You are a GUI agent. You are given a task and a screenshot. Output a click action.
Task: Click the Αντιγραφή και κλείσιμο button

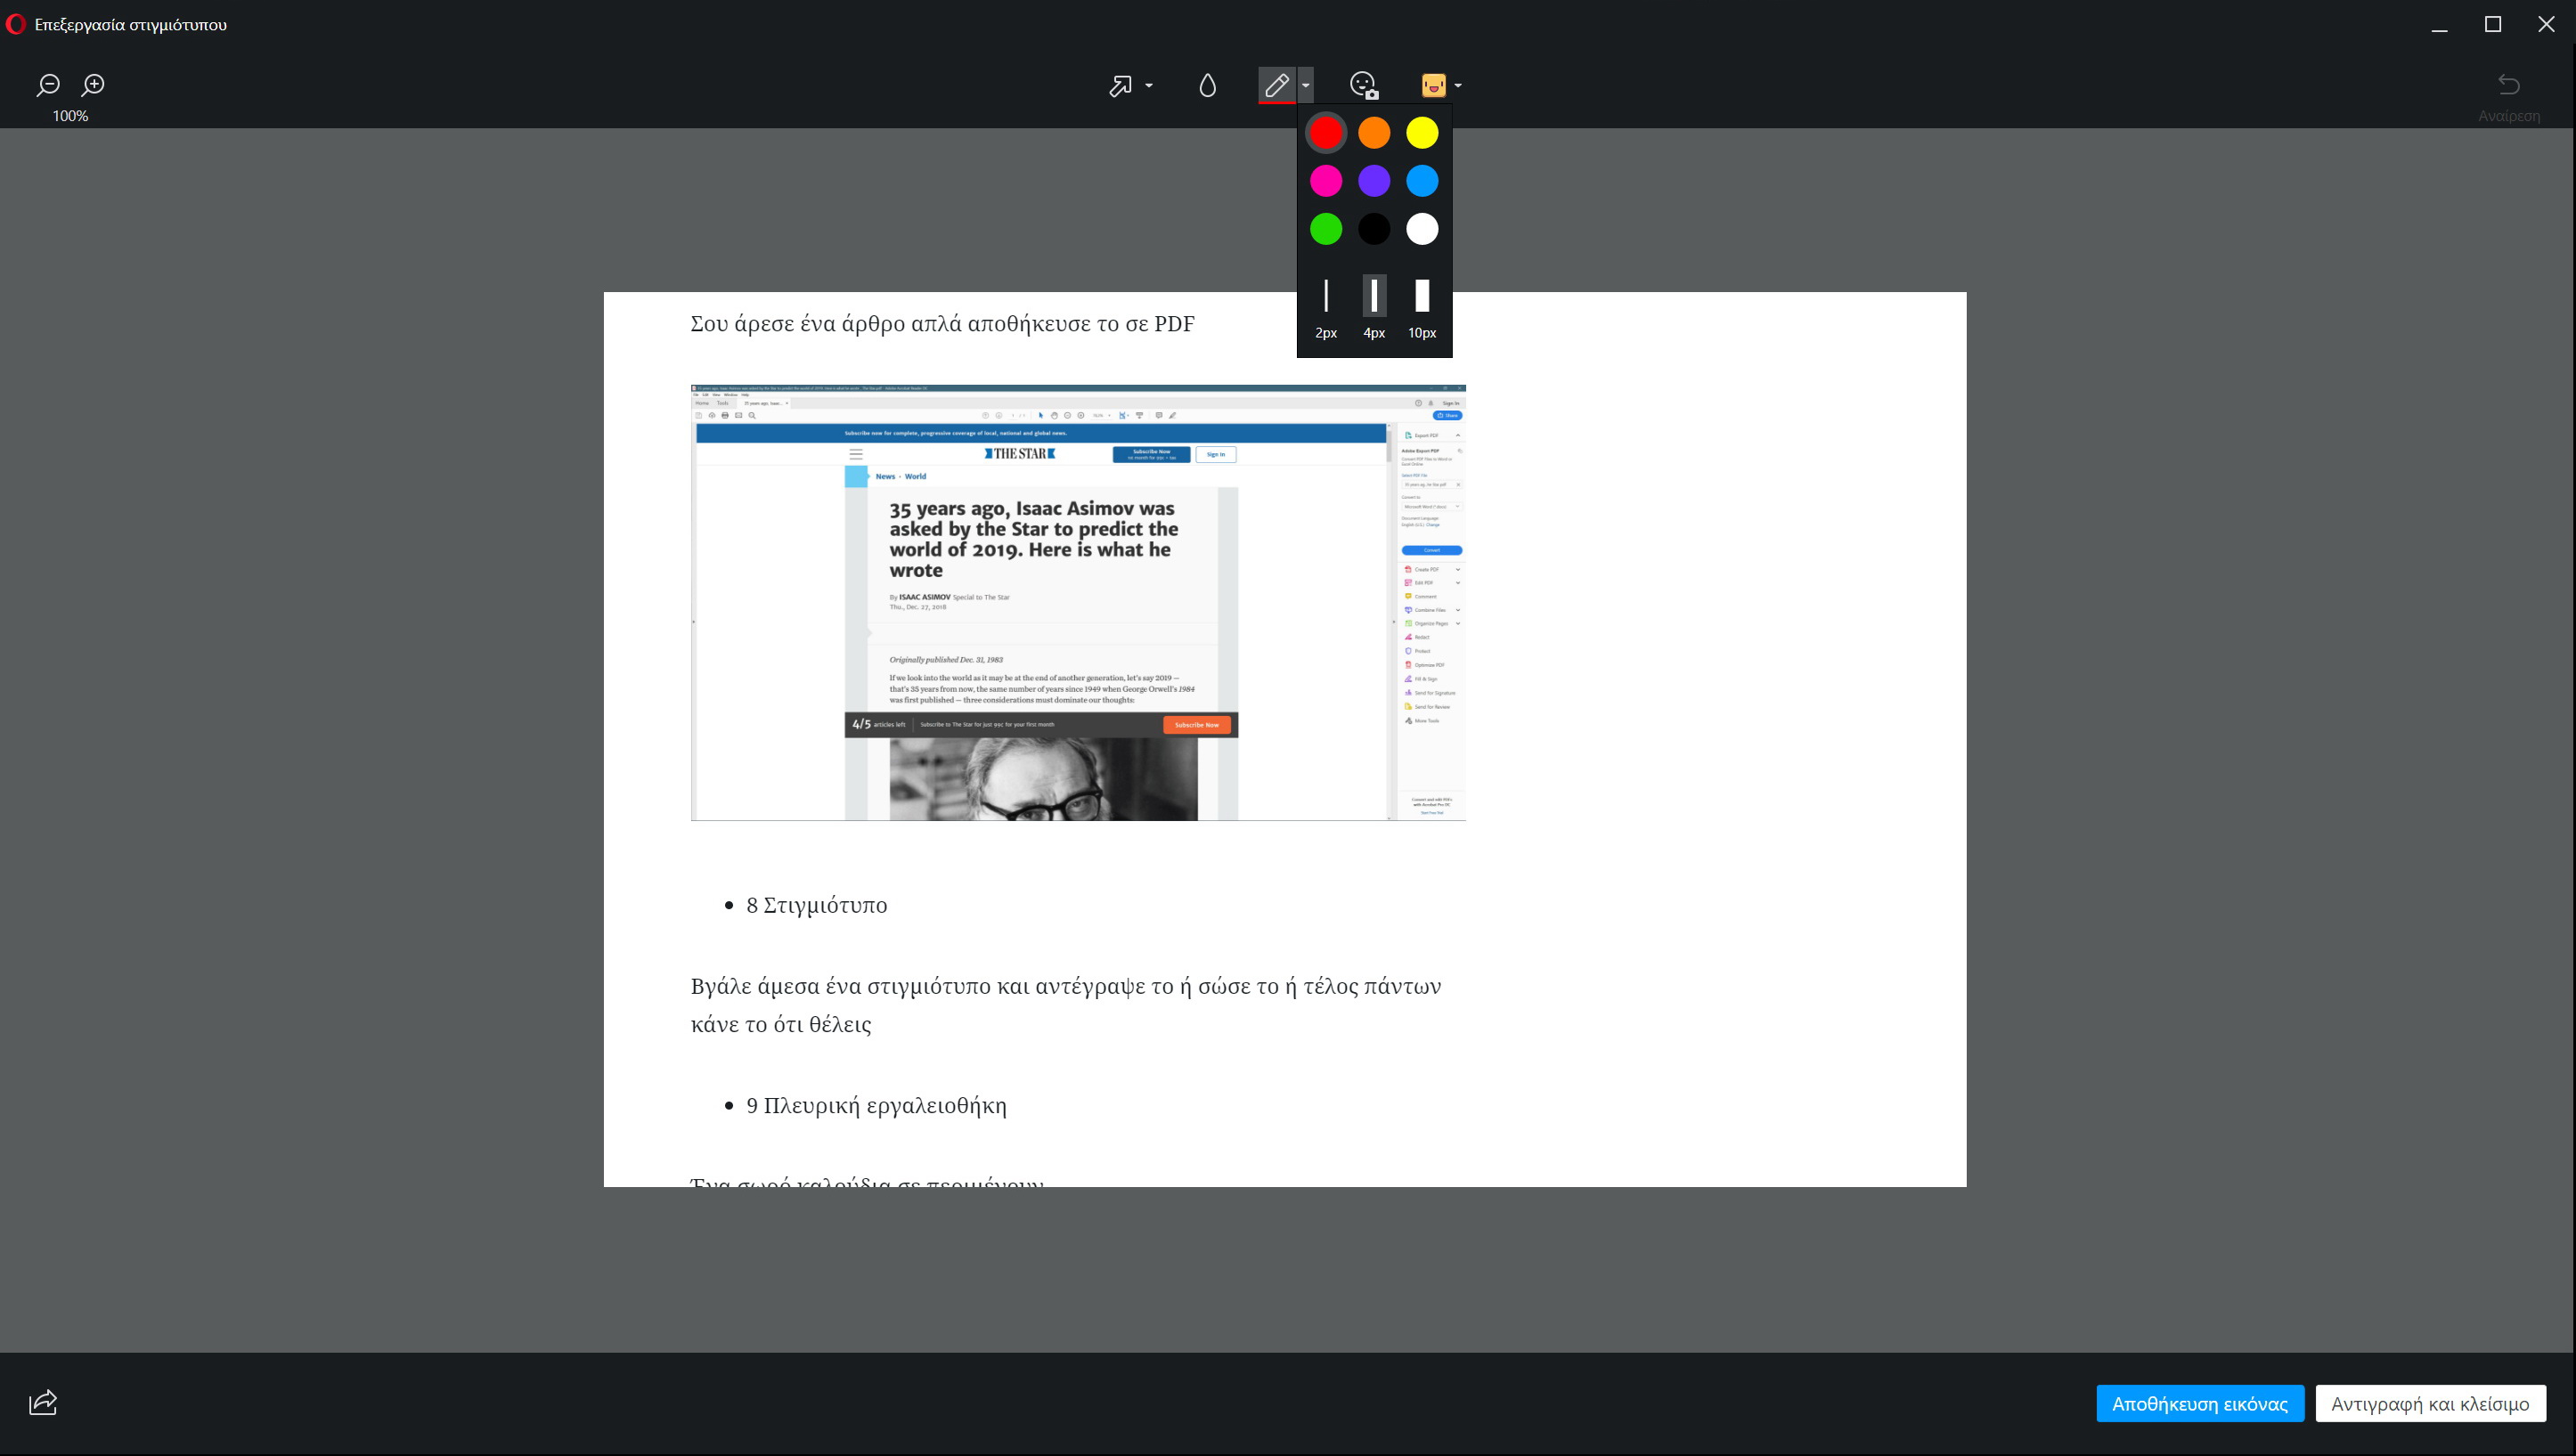click(x=2430, y=1404)
